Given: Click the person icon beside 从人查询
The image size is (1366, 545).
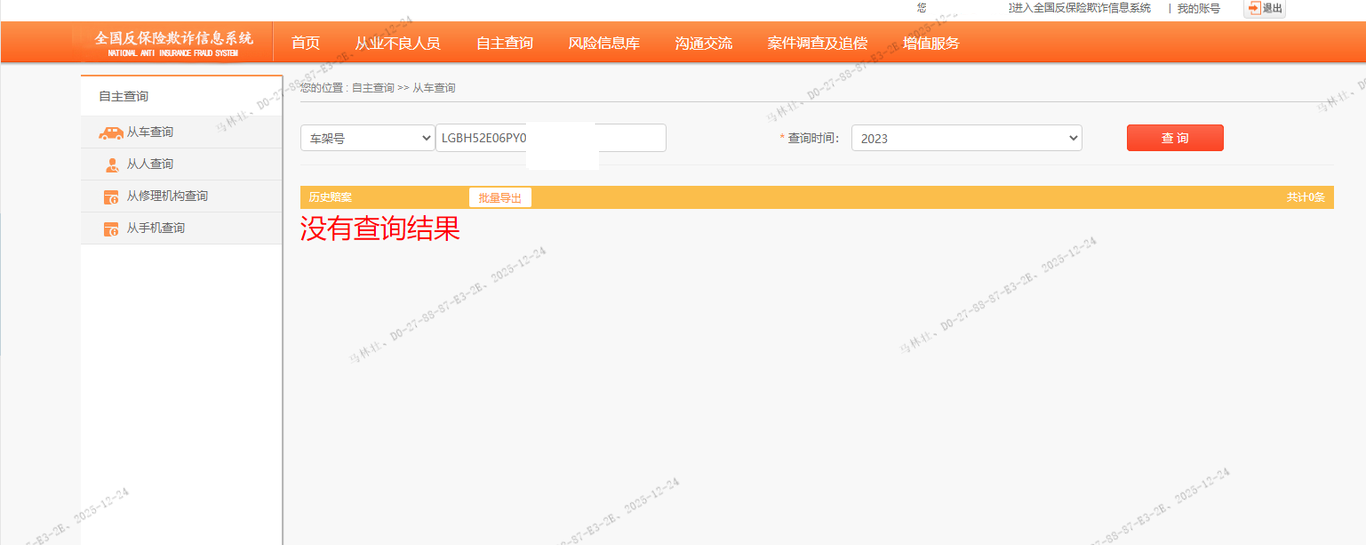Looking at the screenshot, I should point(111,165).
